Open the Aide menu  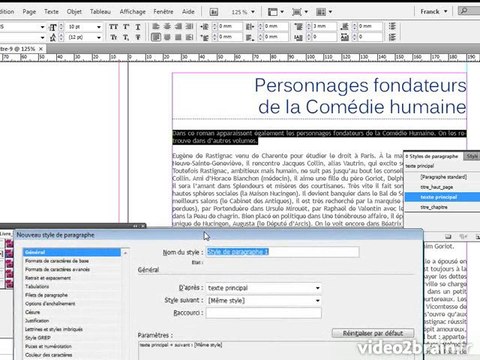pos(188,12)
